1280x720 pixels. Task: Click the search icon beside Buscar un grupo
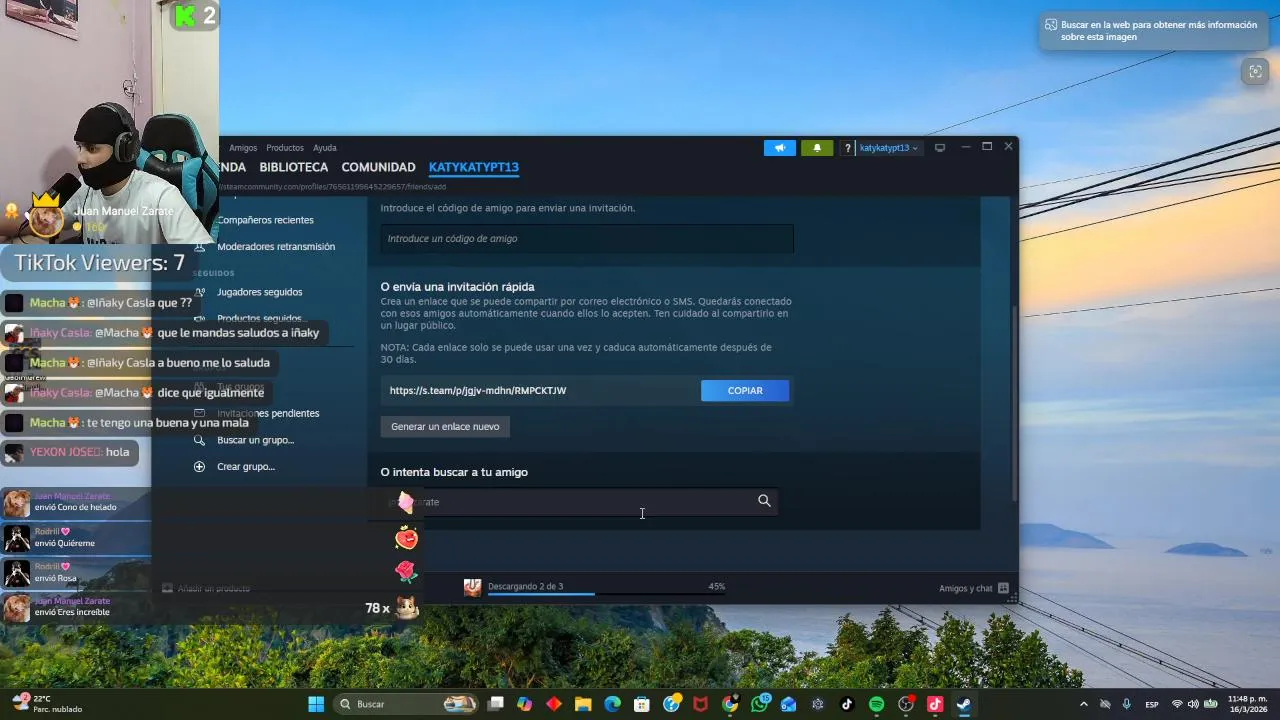[x=199, y=440]
